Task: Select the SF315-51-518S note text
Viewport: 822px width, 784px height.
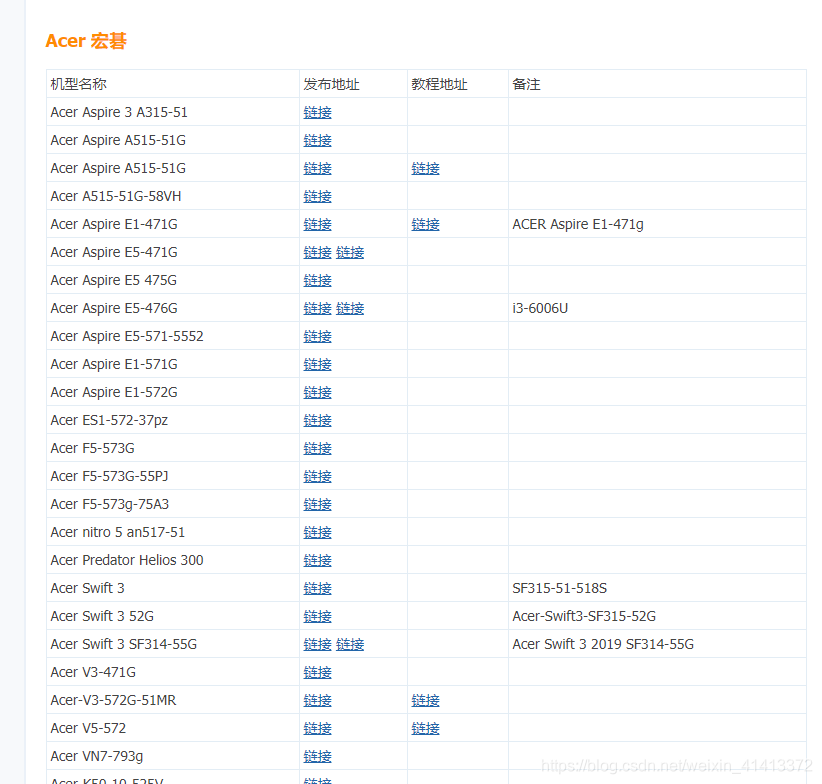Action: (x=559, y=588)
